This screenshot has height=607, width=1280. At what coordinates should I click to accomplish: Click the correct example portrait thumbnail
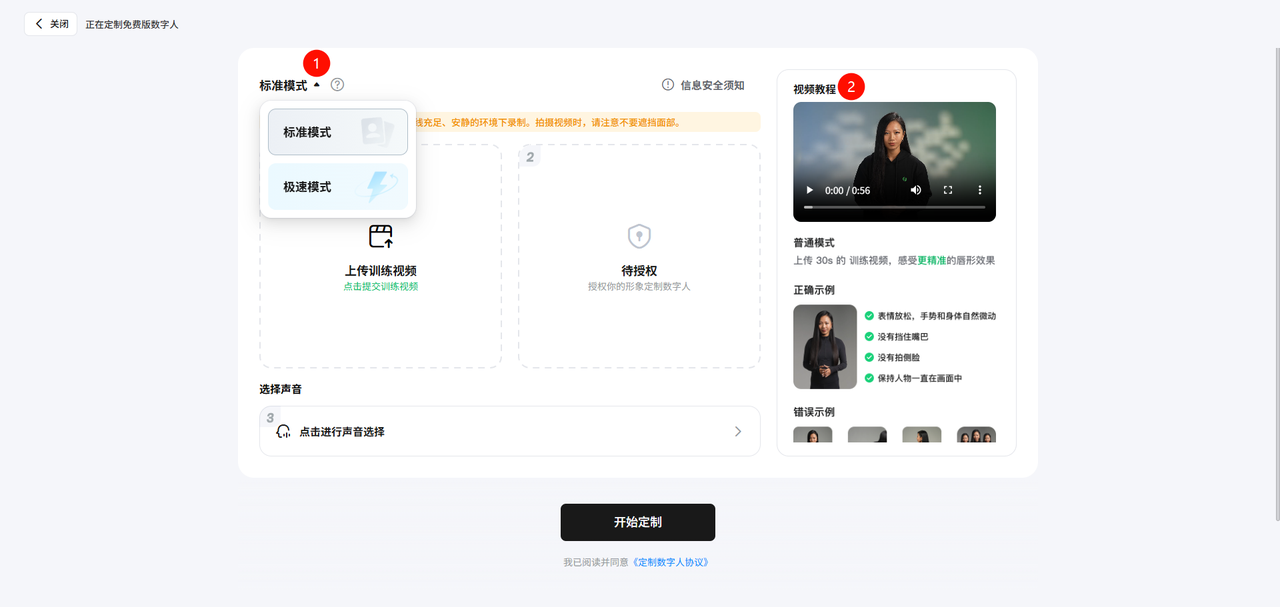click(824, 346)
